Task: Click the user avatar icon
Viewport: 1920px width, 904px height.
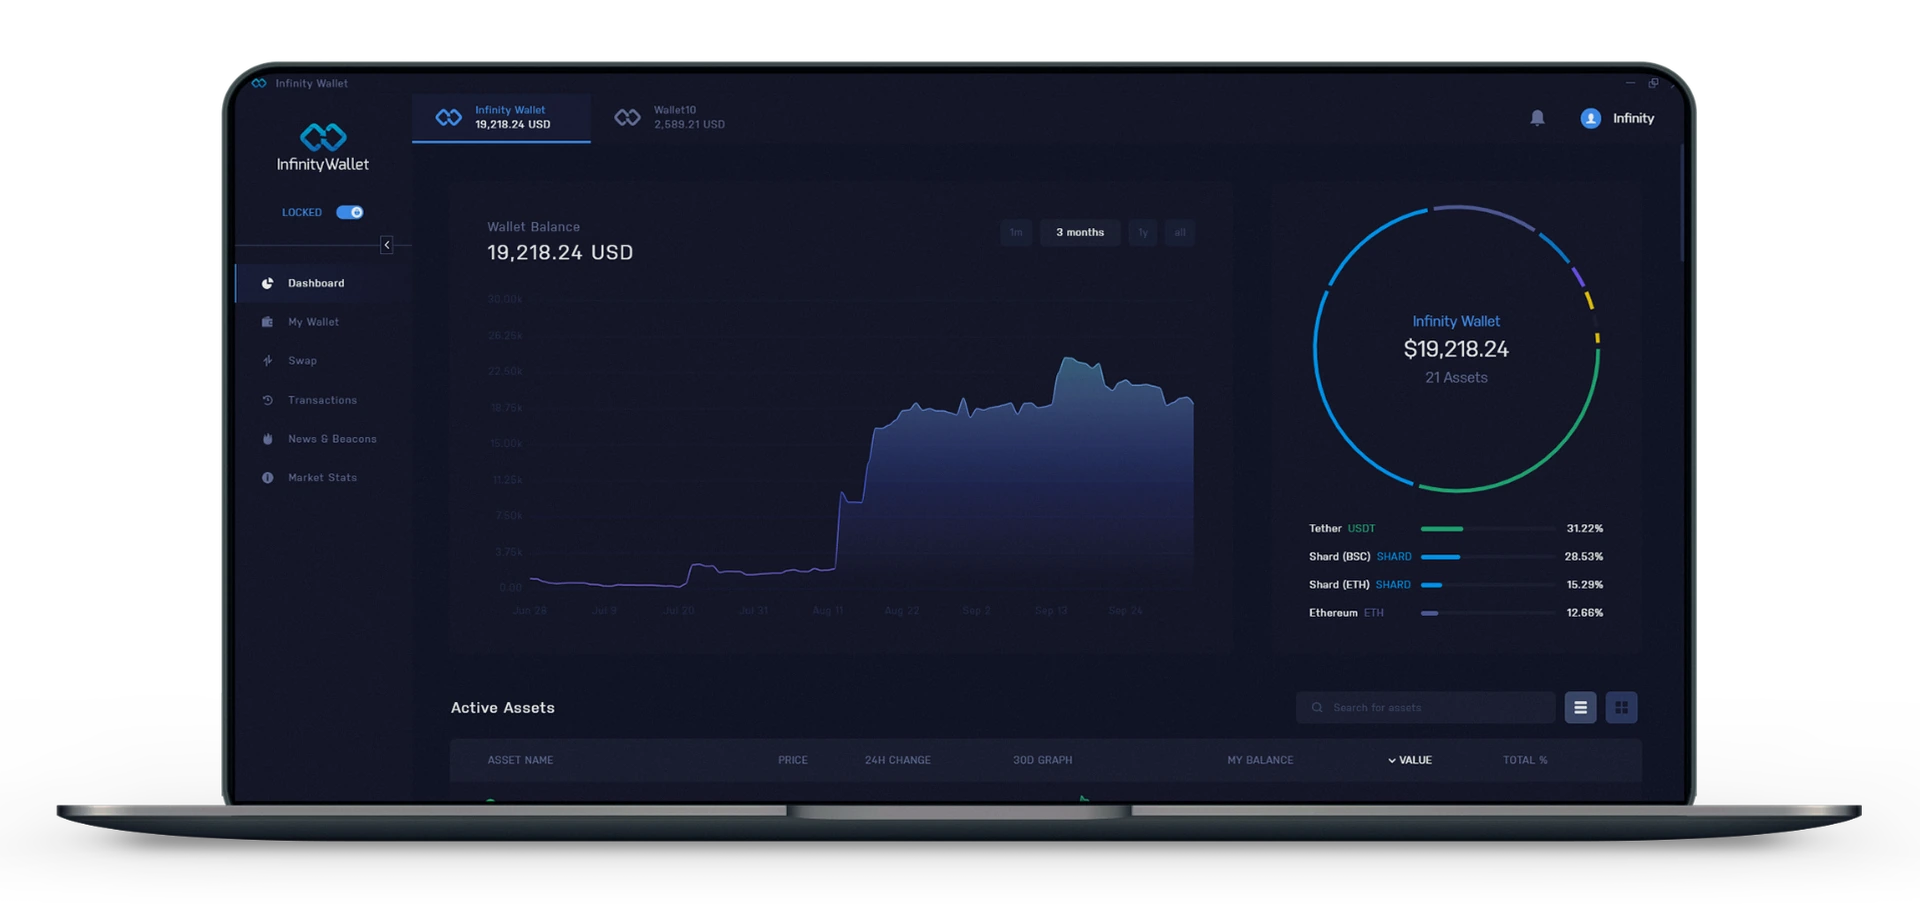Action: click(1590, 118)
